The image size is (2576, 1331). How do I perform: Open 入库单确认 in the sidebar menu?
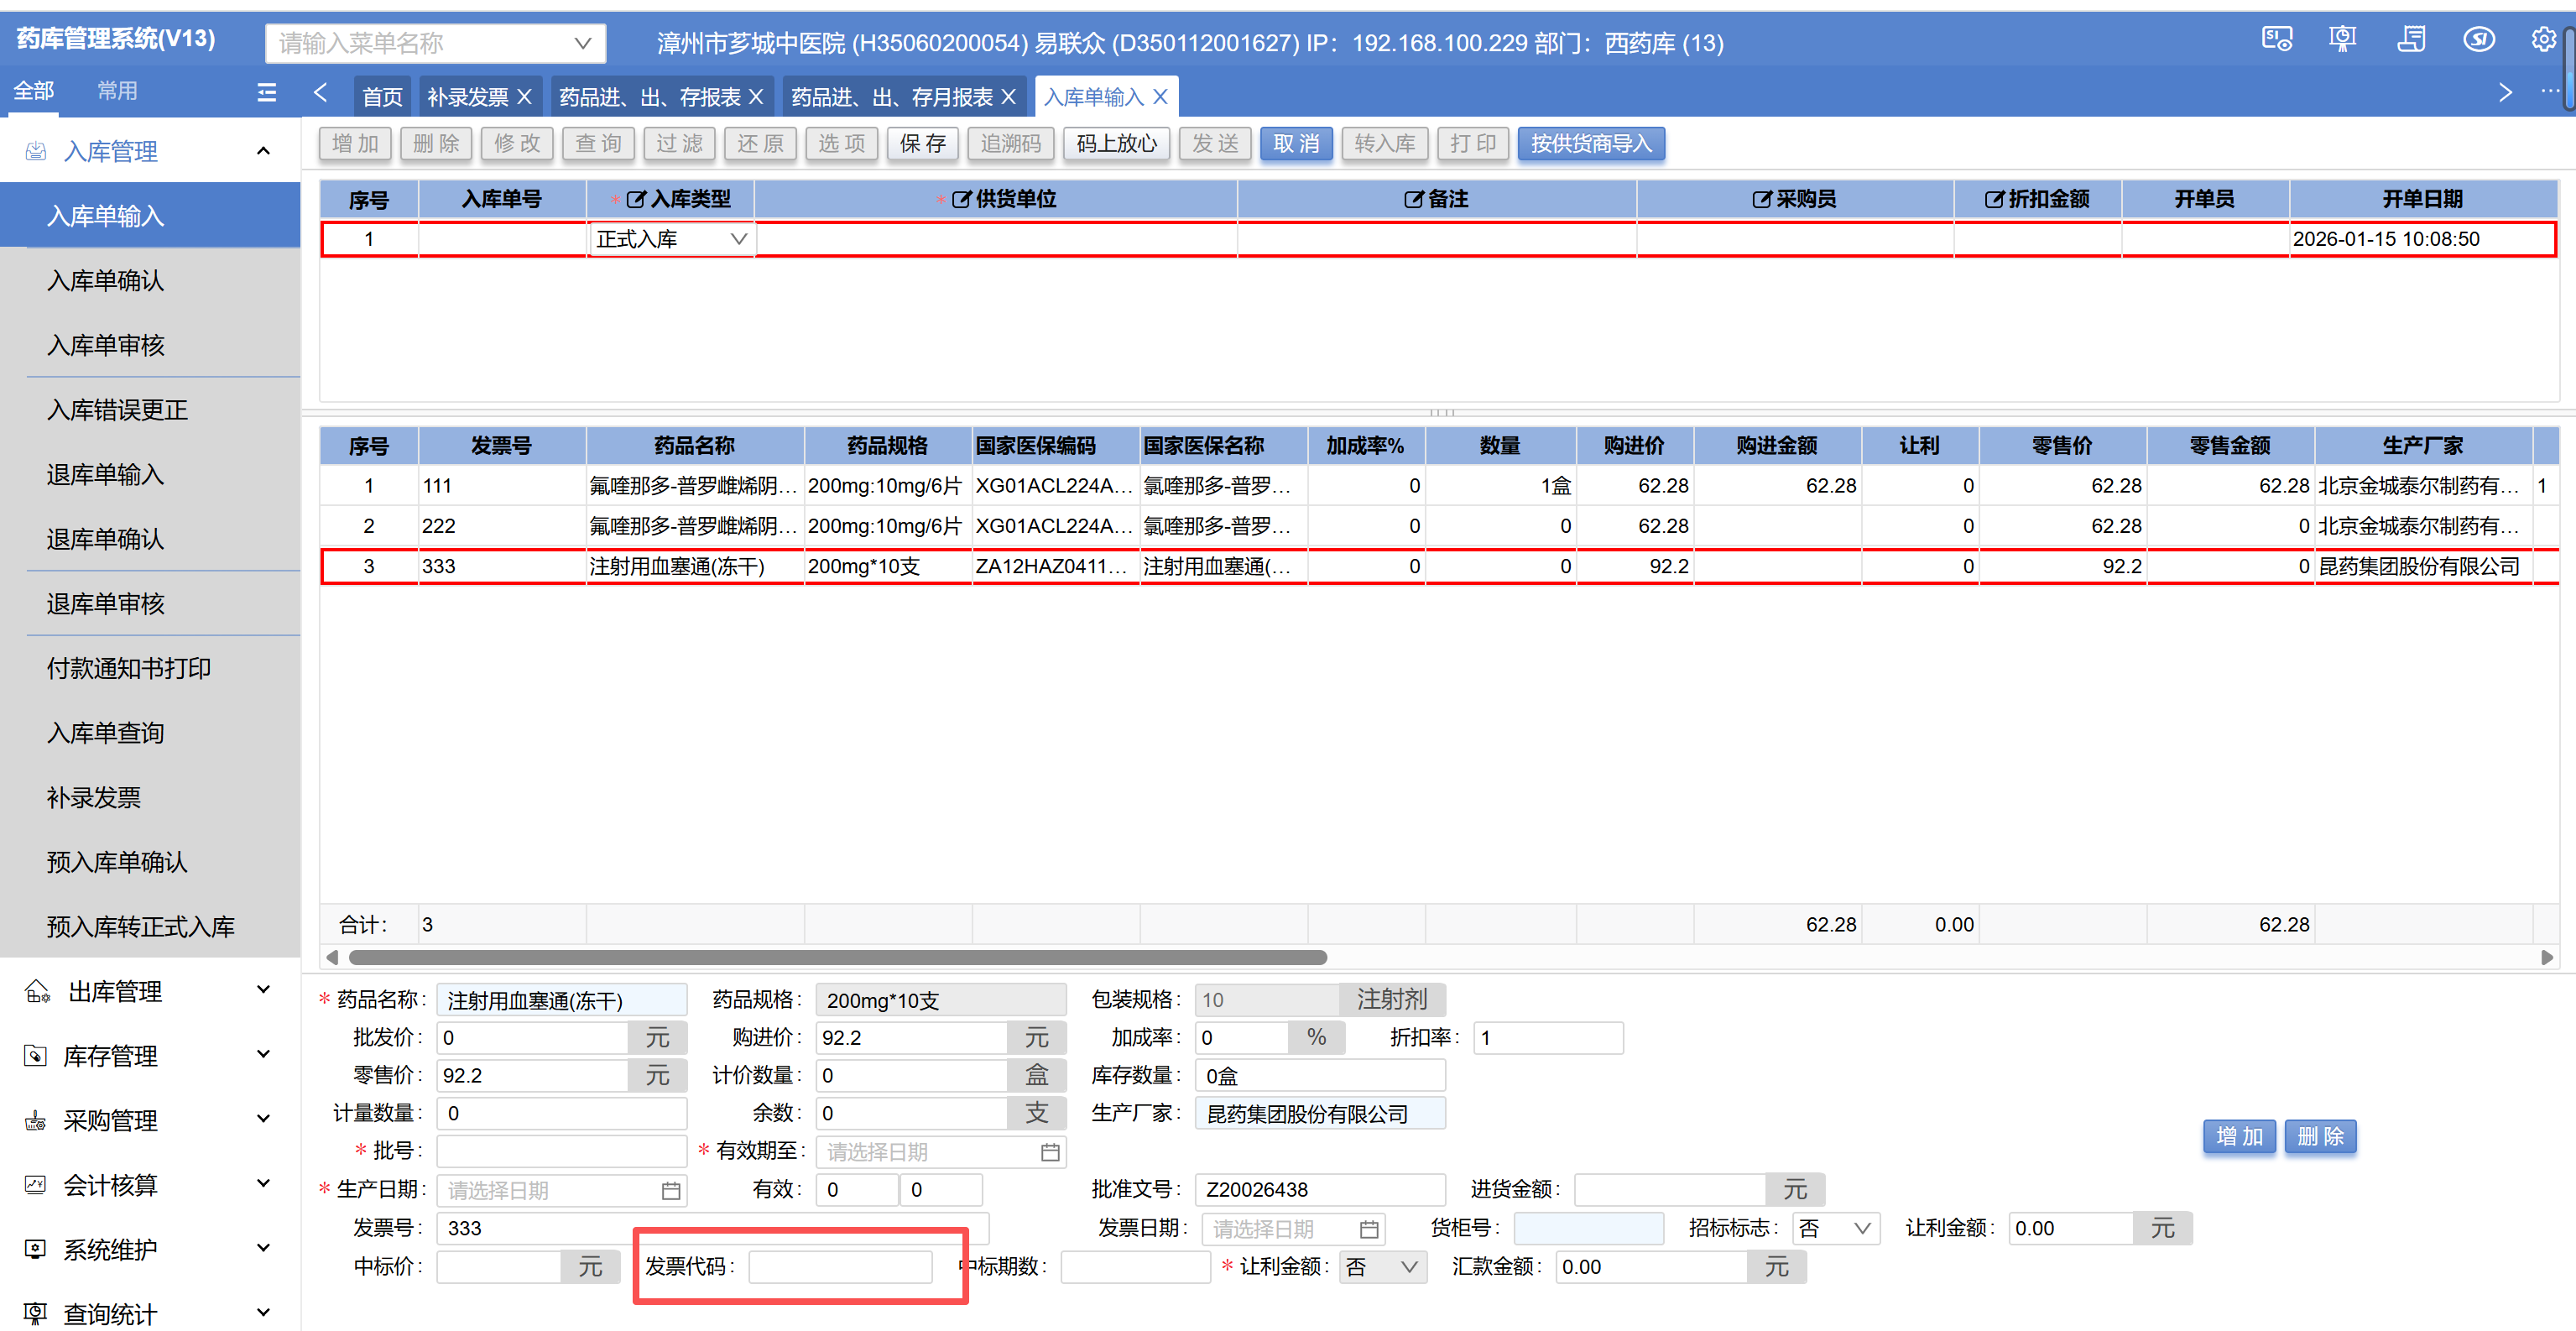click(x=105, y=281)
